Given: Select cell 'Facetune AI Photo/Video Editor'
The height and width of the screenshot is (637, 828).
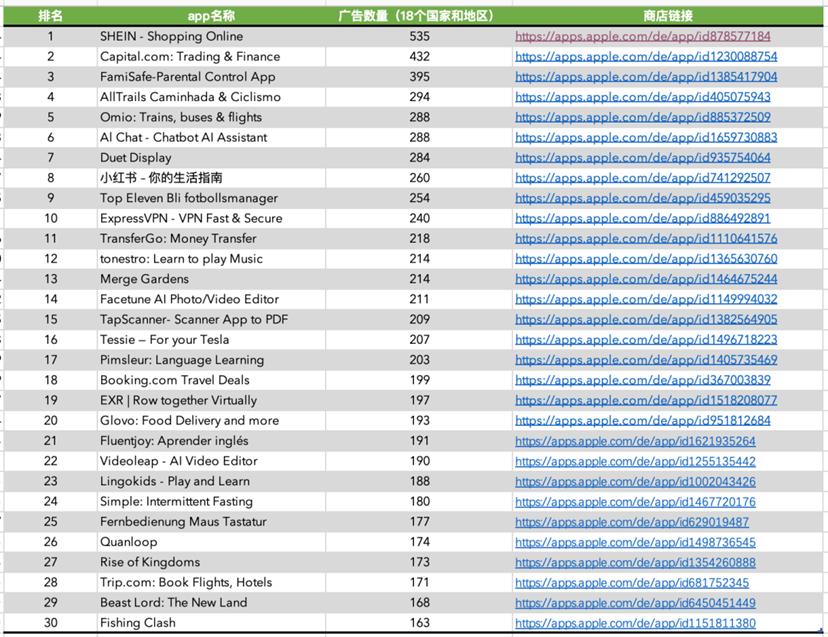Looking at the screenshot, I should pos(211,299).
